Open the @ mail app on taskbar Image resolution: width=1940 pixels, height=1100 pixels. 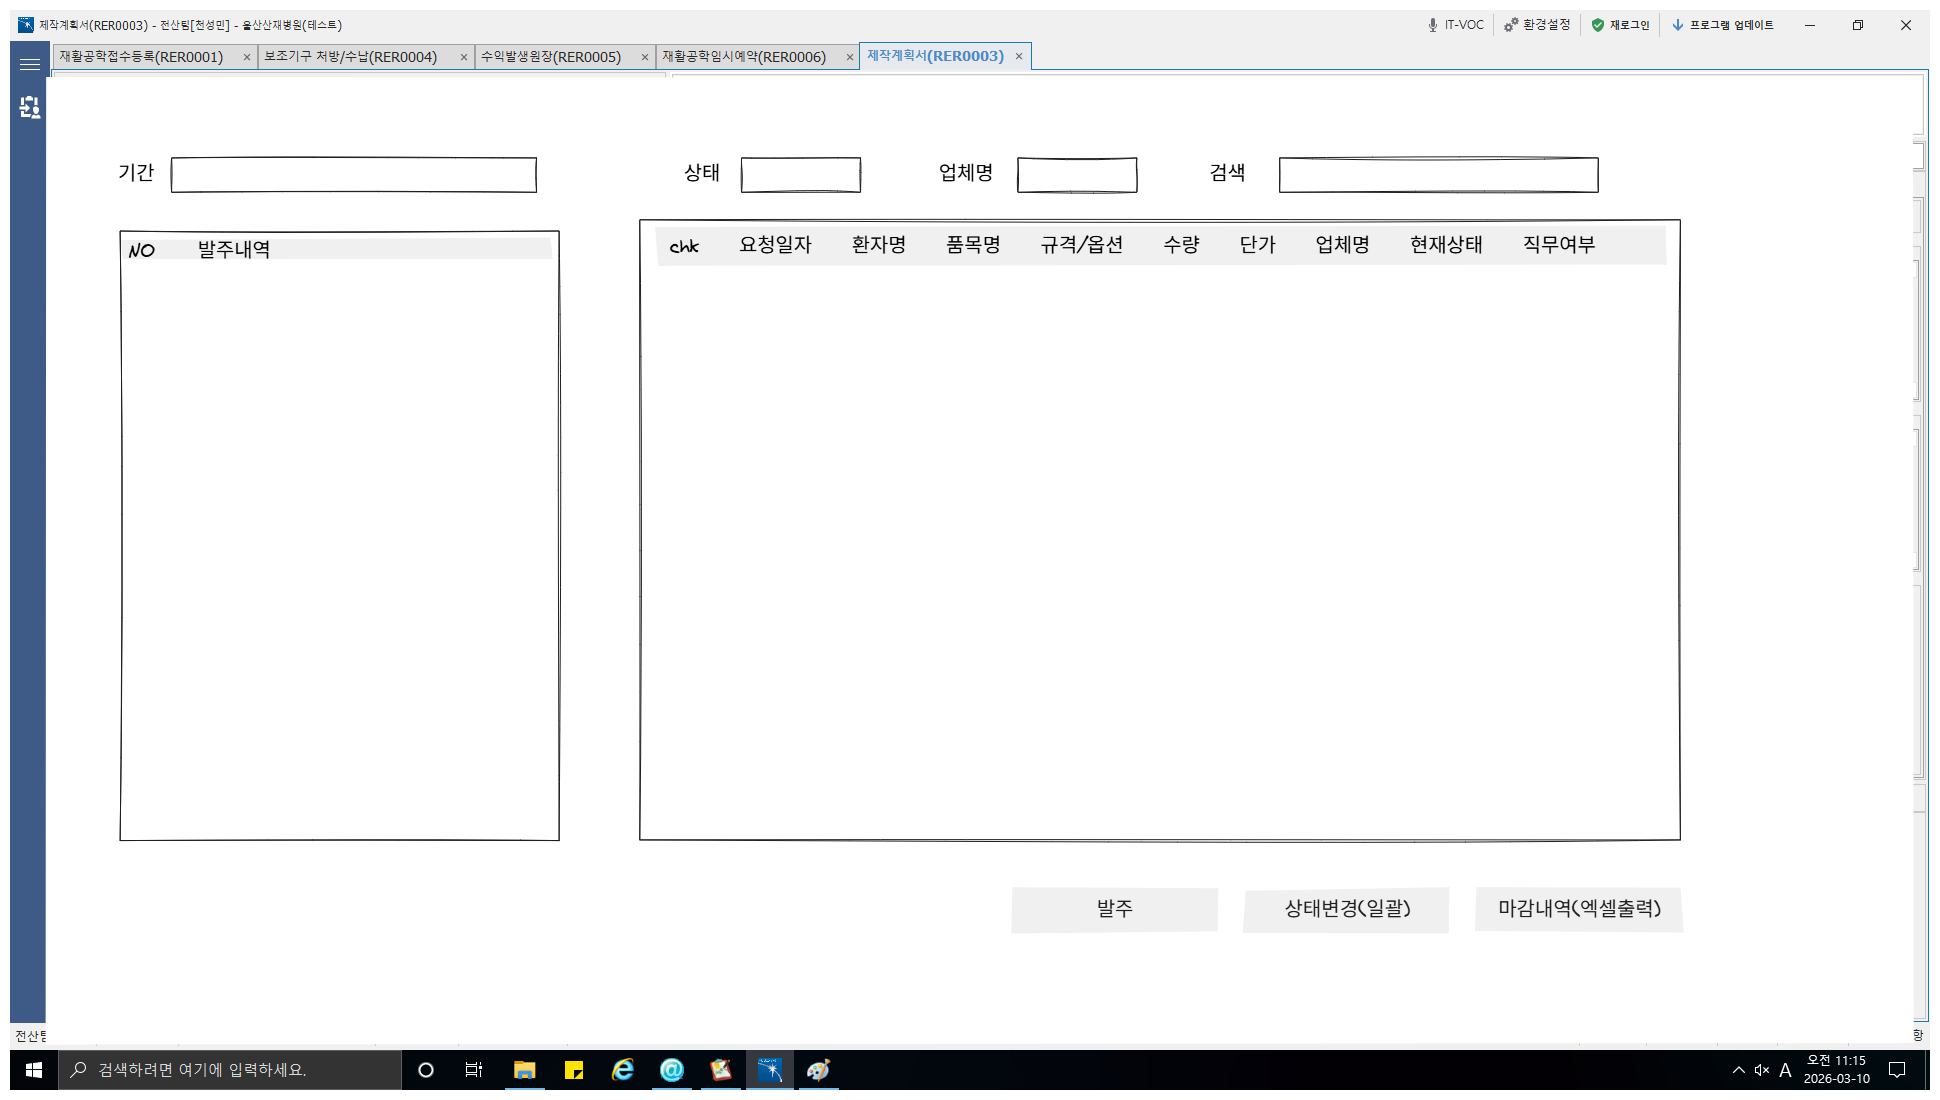[672, 1070]
